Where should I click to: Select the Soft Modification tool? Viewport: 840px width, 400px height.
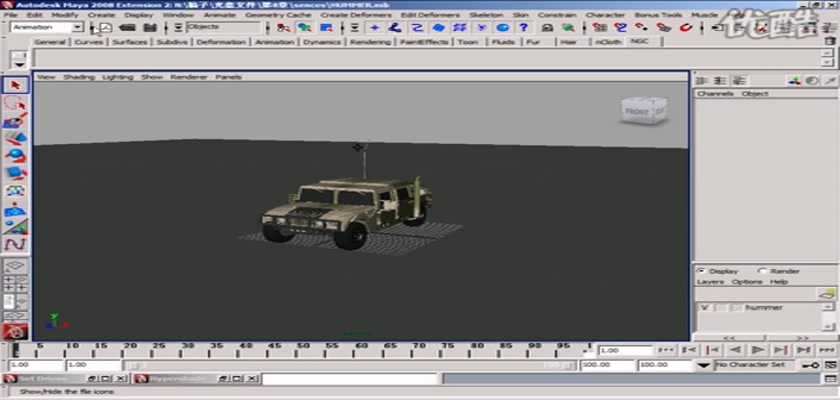[x=16, y=209]
